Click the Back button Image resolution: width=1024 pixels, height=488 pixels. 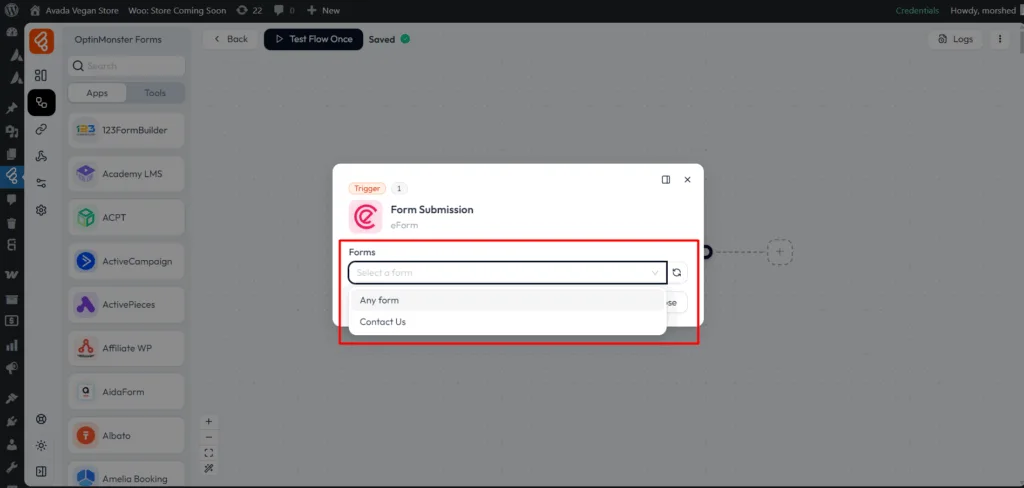231,39
